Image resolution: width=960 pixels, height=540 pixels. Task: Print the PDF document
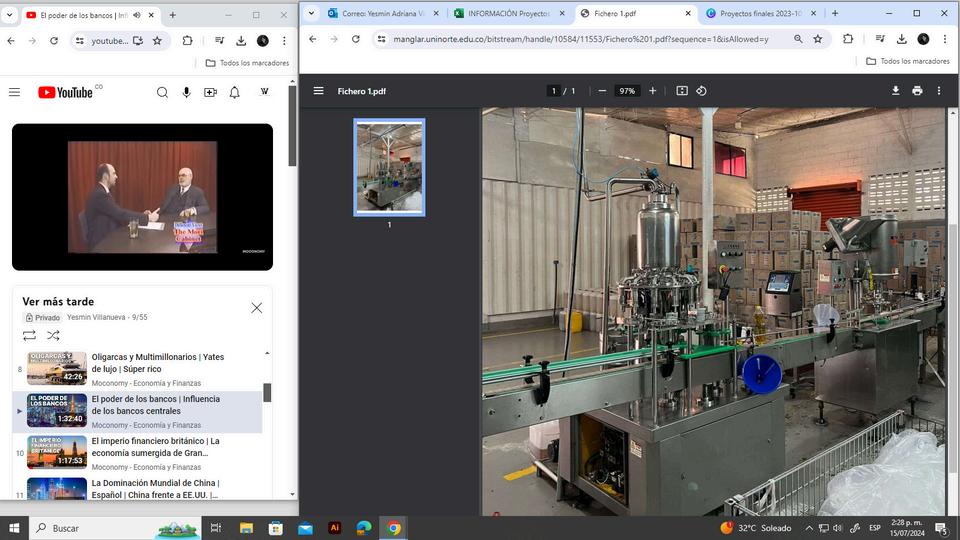pyautogui.click(x=917, y=91)
